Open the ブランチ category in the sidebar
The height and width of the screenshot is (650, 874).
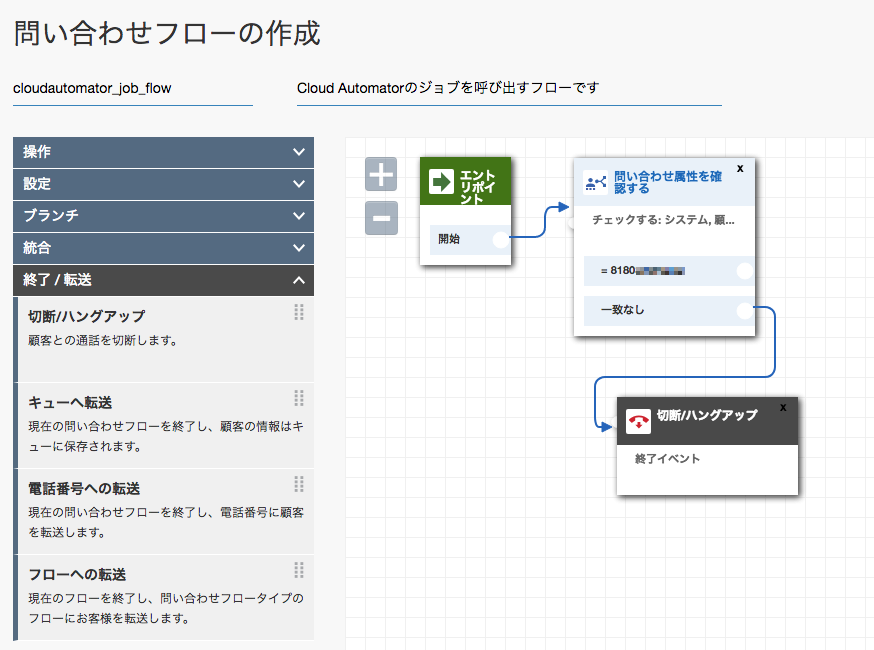click(x=160, y=216)
